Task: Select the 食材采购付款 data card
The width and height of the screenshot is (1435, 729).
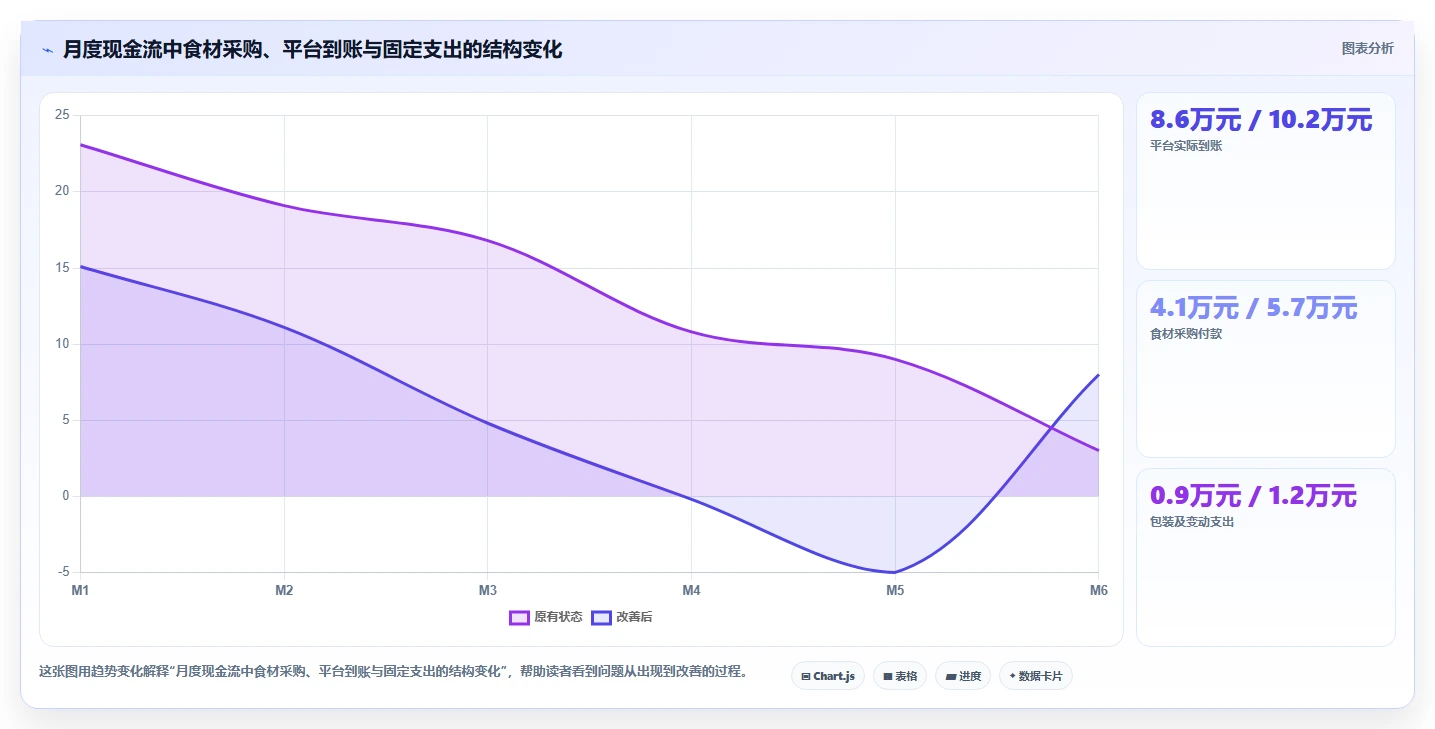Action: pyautogui.click(x=1265, y=369)
